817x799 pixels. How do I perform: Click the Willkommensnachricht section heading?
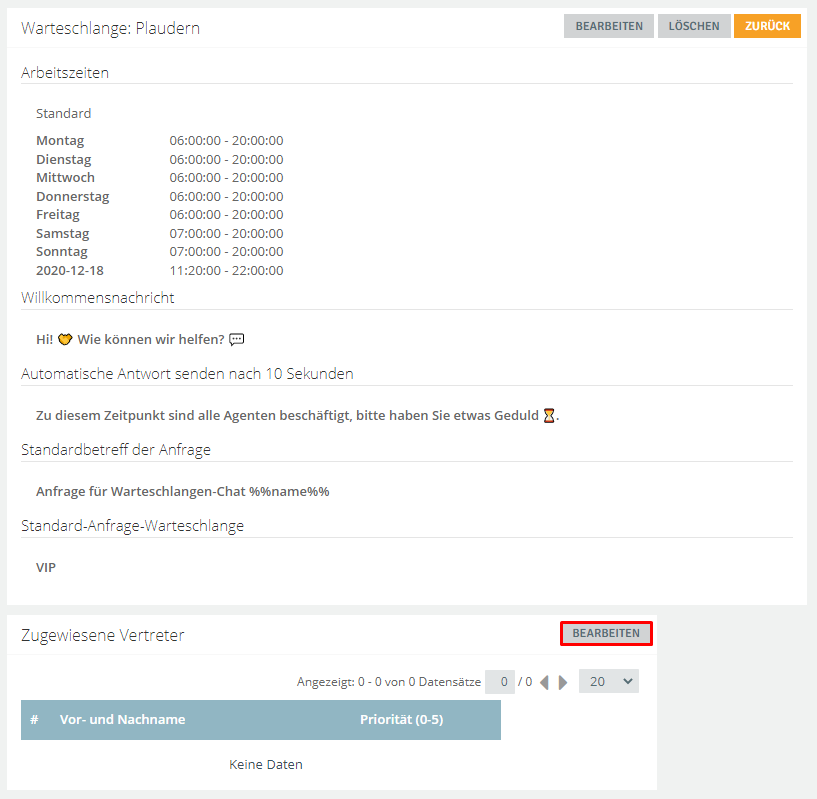pyautogui.click(x=97, y=298)
